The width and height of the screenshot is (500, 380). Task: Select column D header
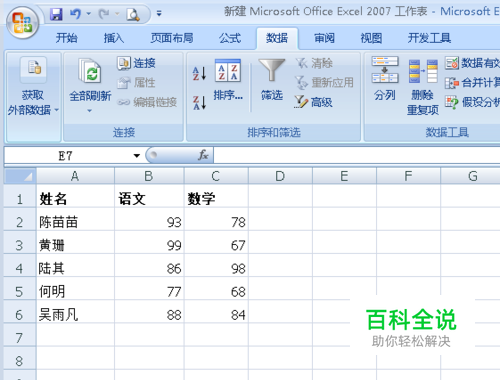tap(280, 176)
